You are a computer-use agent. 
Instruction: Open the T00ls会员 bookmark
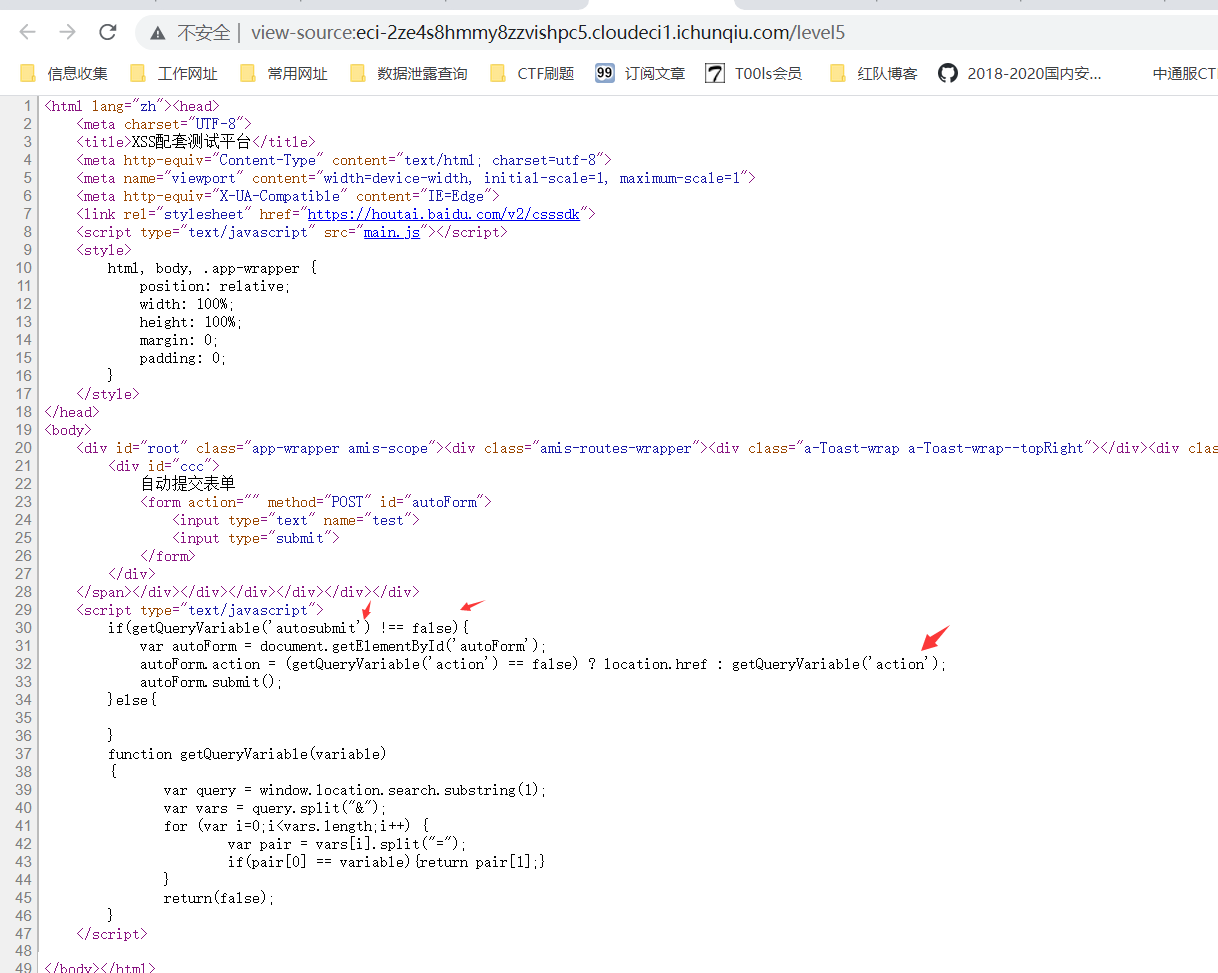753,73
